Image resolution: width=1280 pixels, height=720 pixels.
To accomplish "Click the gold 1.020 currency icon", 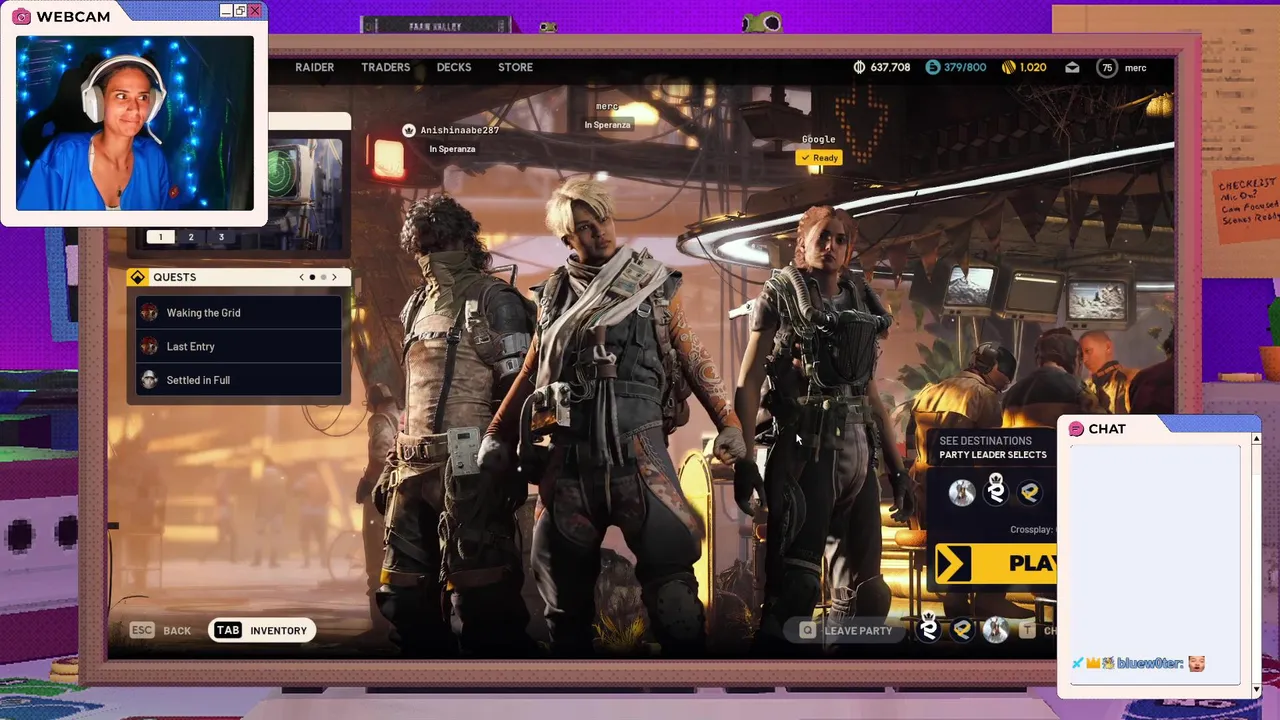I will click(1009, 67).
